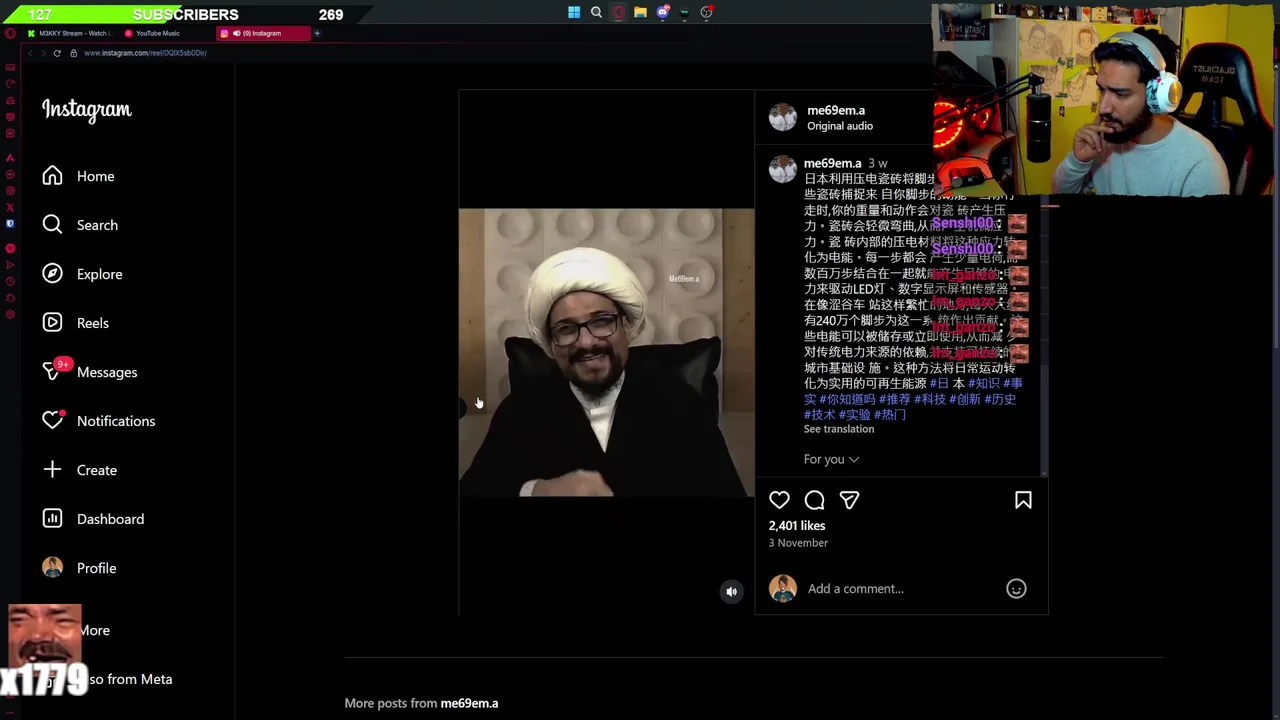Open the #推荐 hashtag
The image size is (1280, 720).
click(895, 399)
